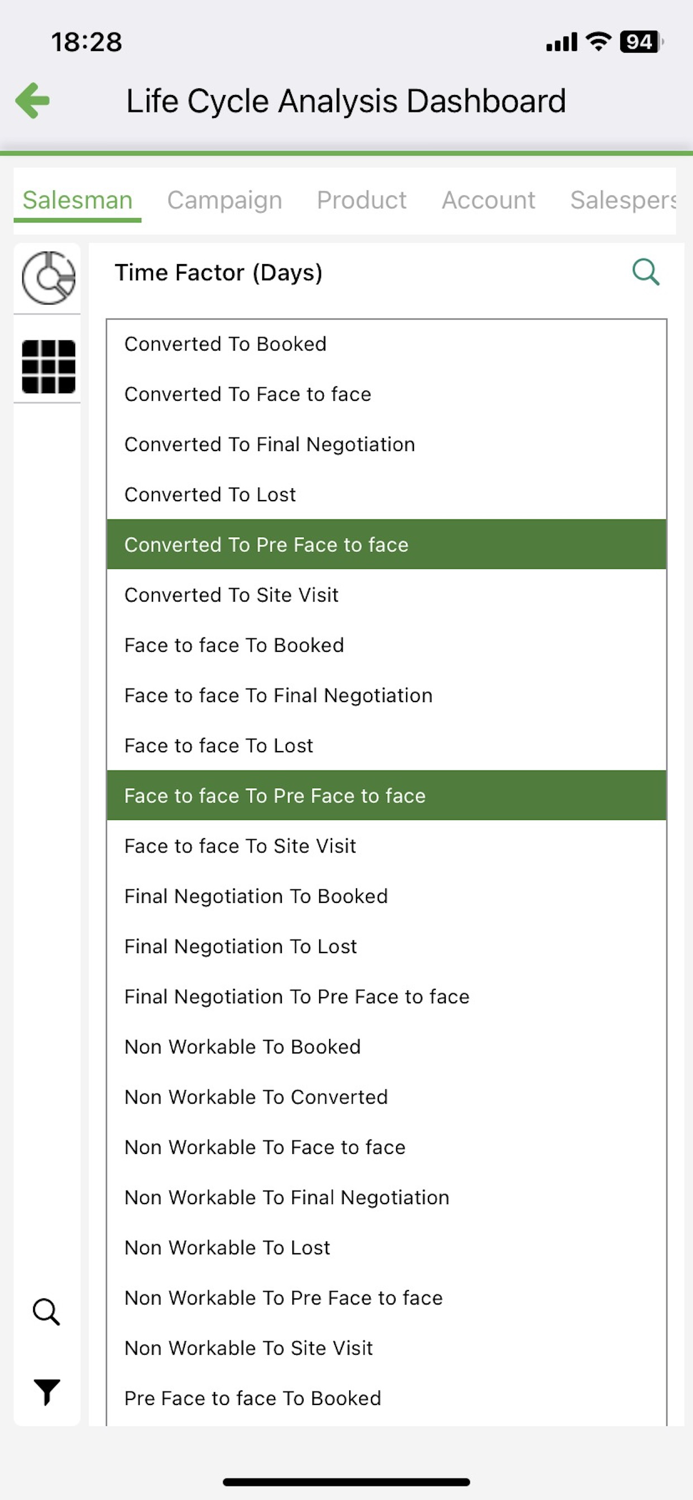Switch to the grid view icon
The width and height of the screenshot is (693, 1500).
tap(47, 367)
